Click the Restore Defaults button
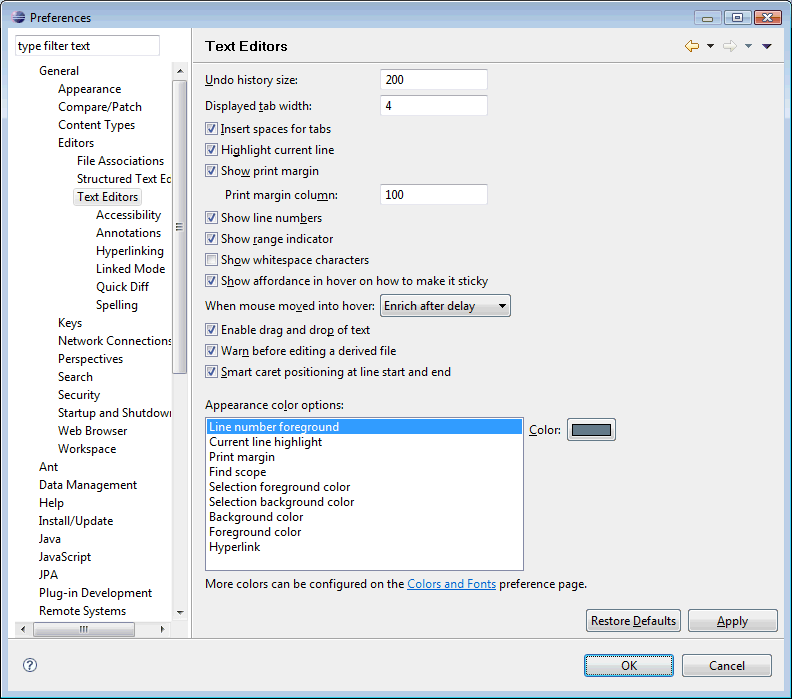 click(x=633, y=620)
